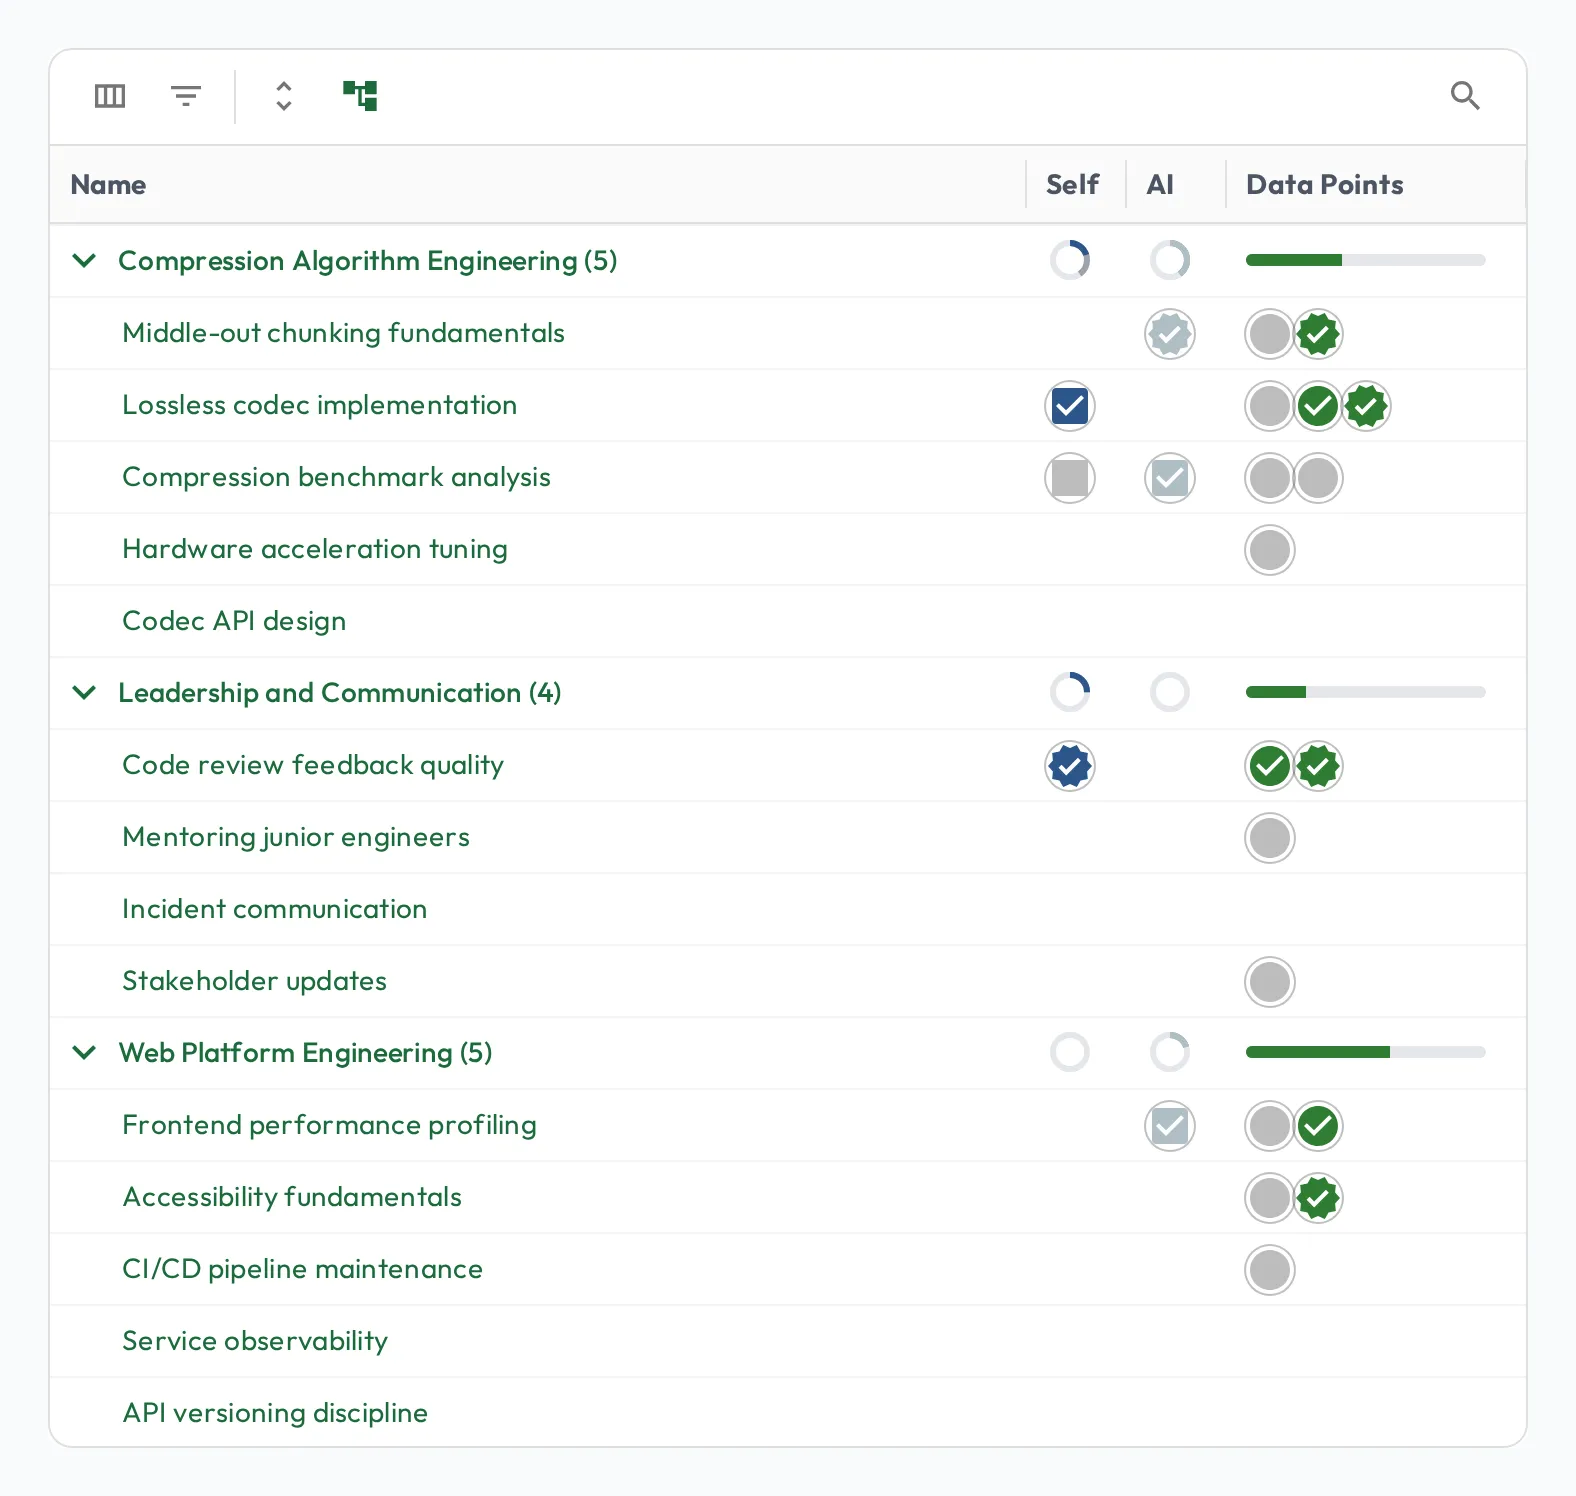Image resolution: width=1576 pixels, height=1496 pixels.
Task: Click Leadership and Communication data points bar
Action: (1366, 692)
